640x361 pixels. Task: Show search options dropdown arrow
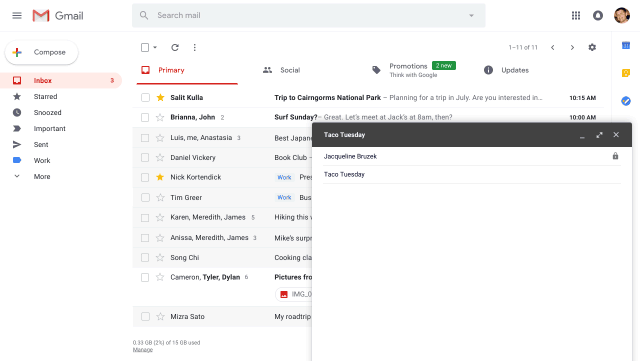(x=471, y=16)
